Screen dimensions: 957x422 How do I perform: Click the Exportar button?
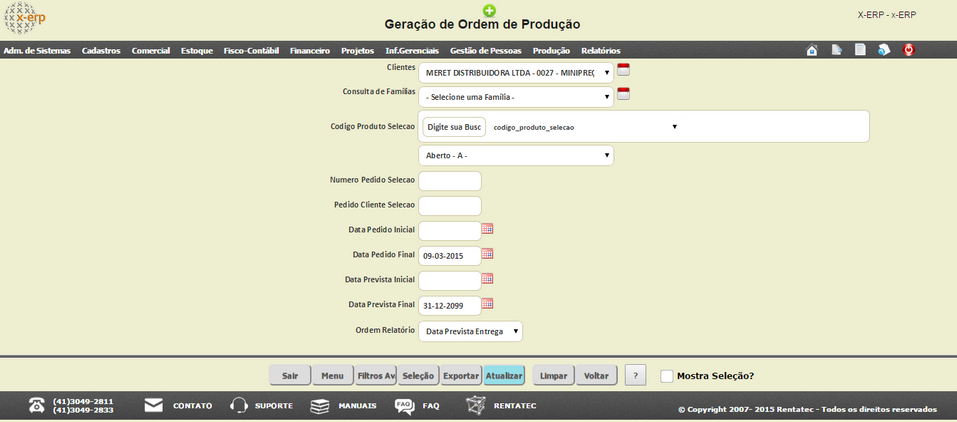pos(461,376)
